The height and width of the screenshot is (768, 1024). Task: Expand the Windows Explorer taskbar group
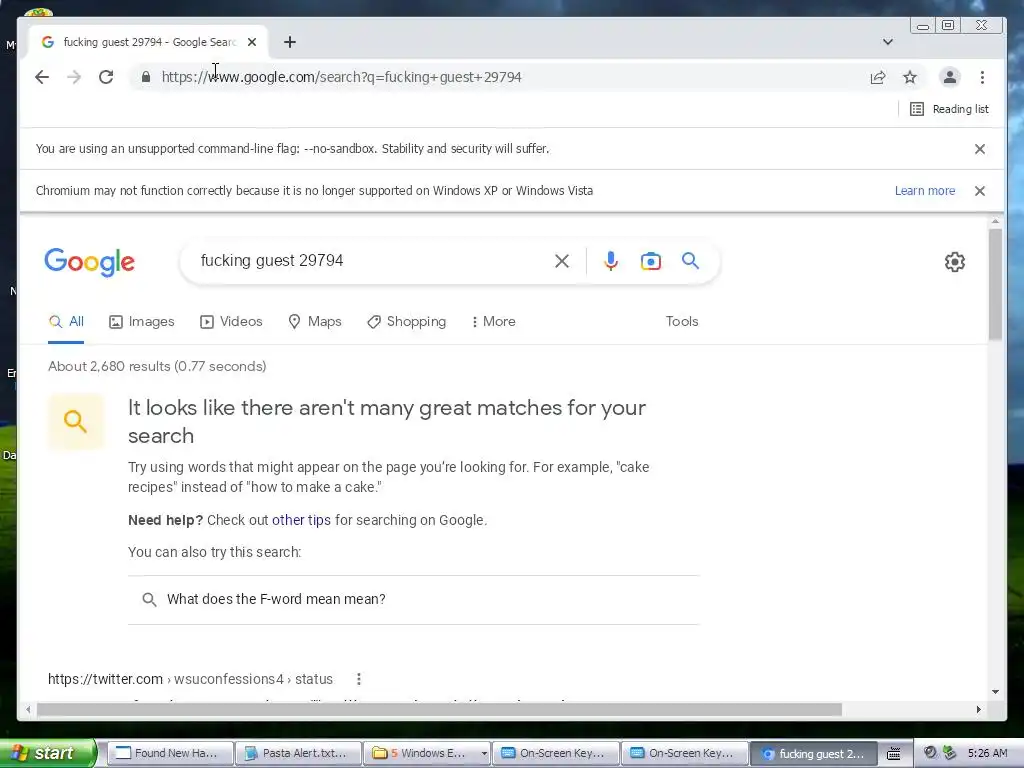427,753
